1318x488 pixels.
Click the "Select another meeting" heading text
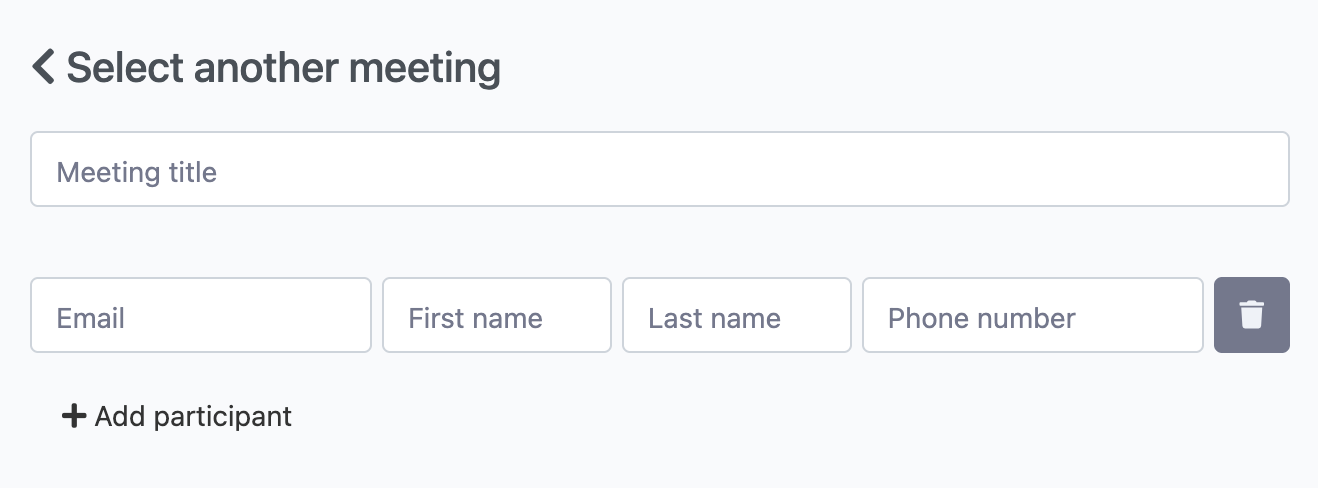(283, 68)
